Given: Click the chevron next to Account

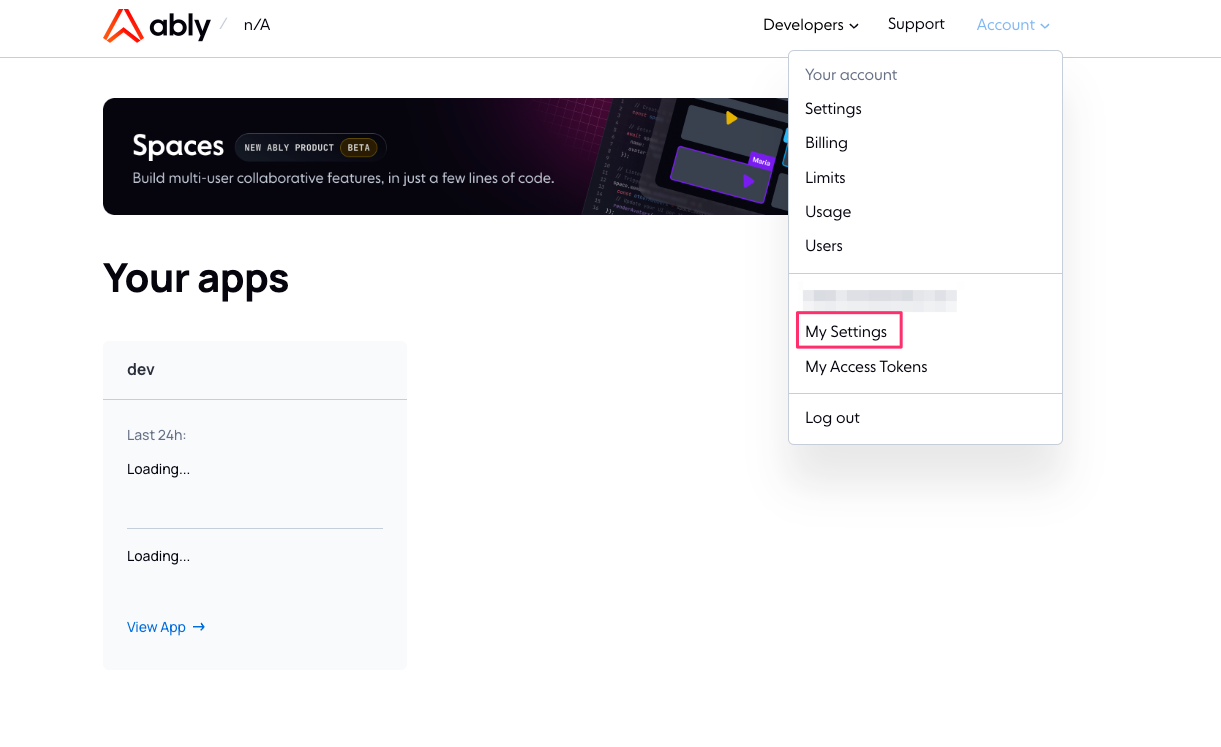Looking at the screenshot, I should click(1044, 25).
